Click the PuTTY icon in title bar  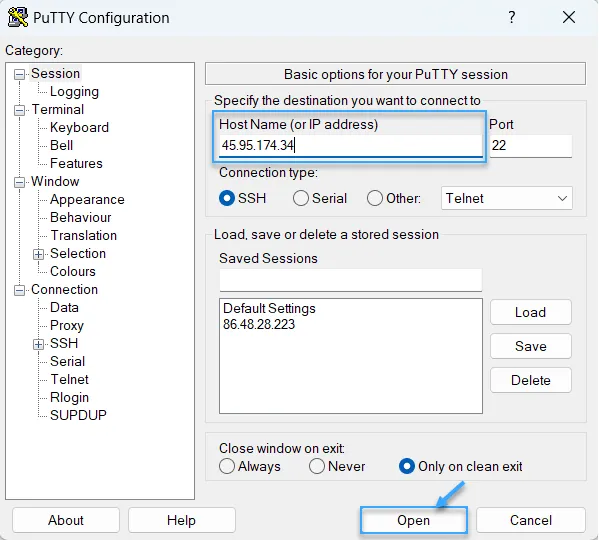[18, 18]
